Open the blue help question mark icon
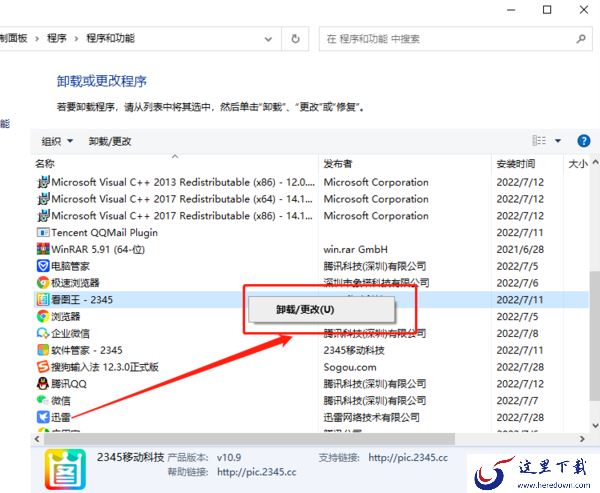 pyautogui.click(x=584, y=141)
